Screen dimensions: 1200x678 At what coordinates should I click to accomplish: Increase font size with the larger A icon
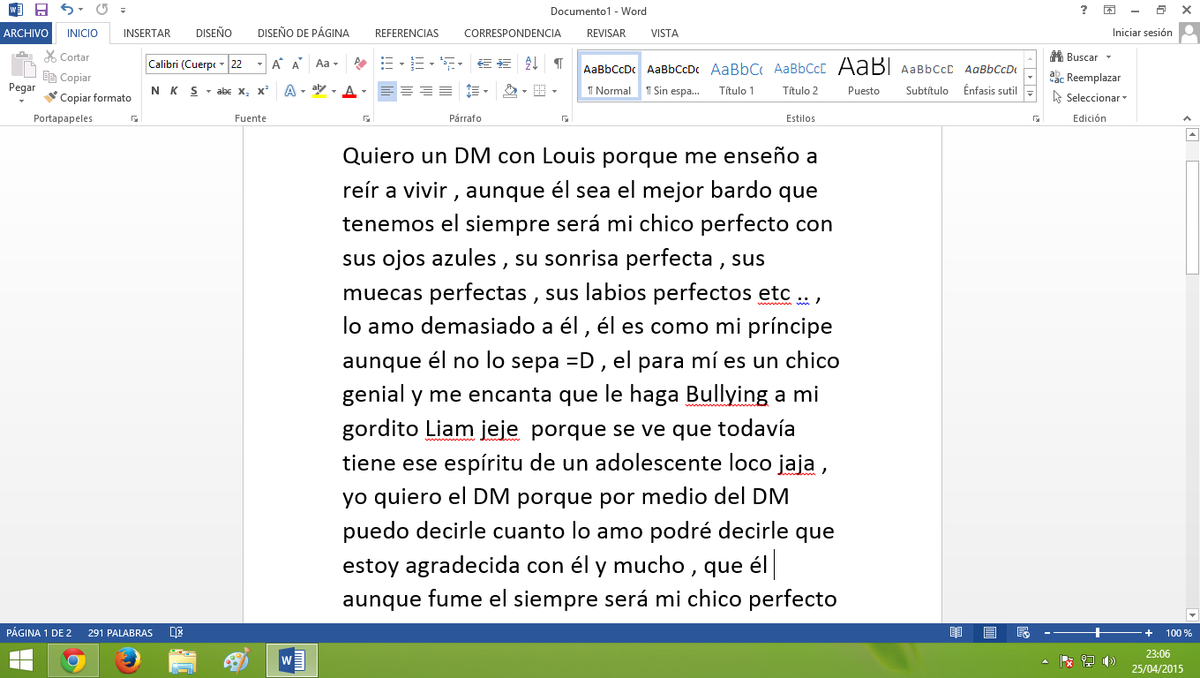coord(277,63)
